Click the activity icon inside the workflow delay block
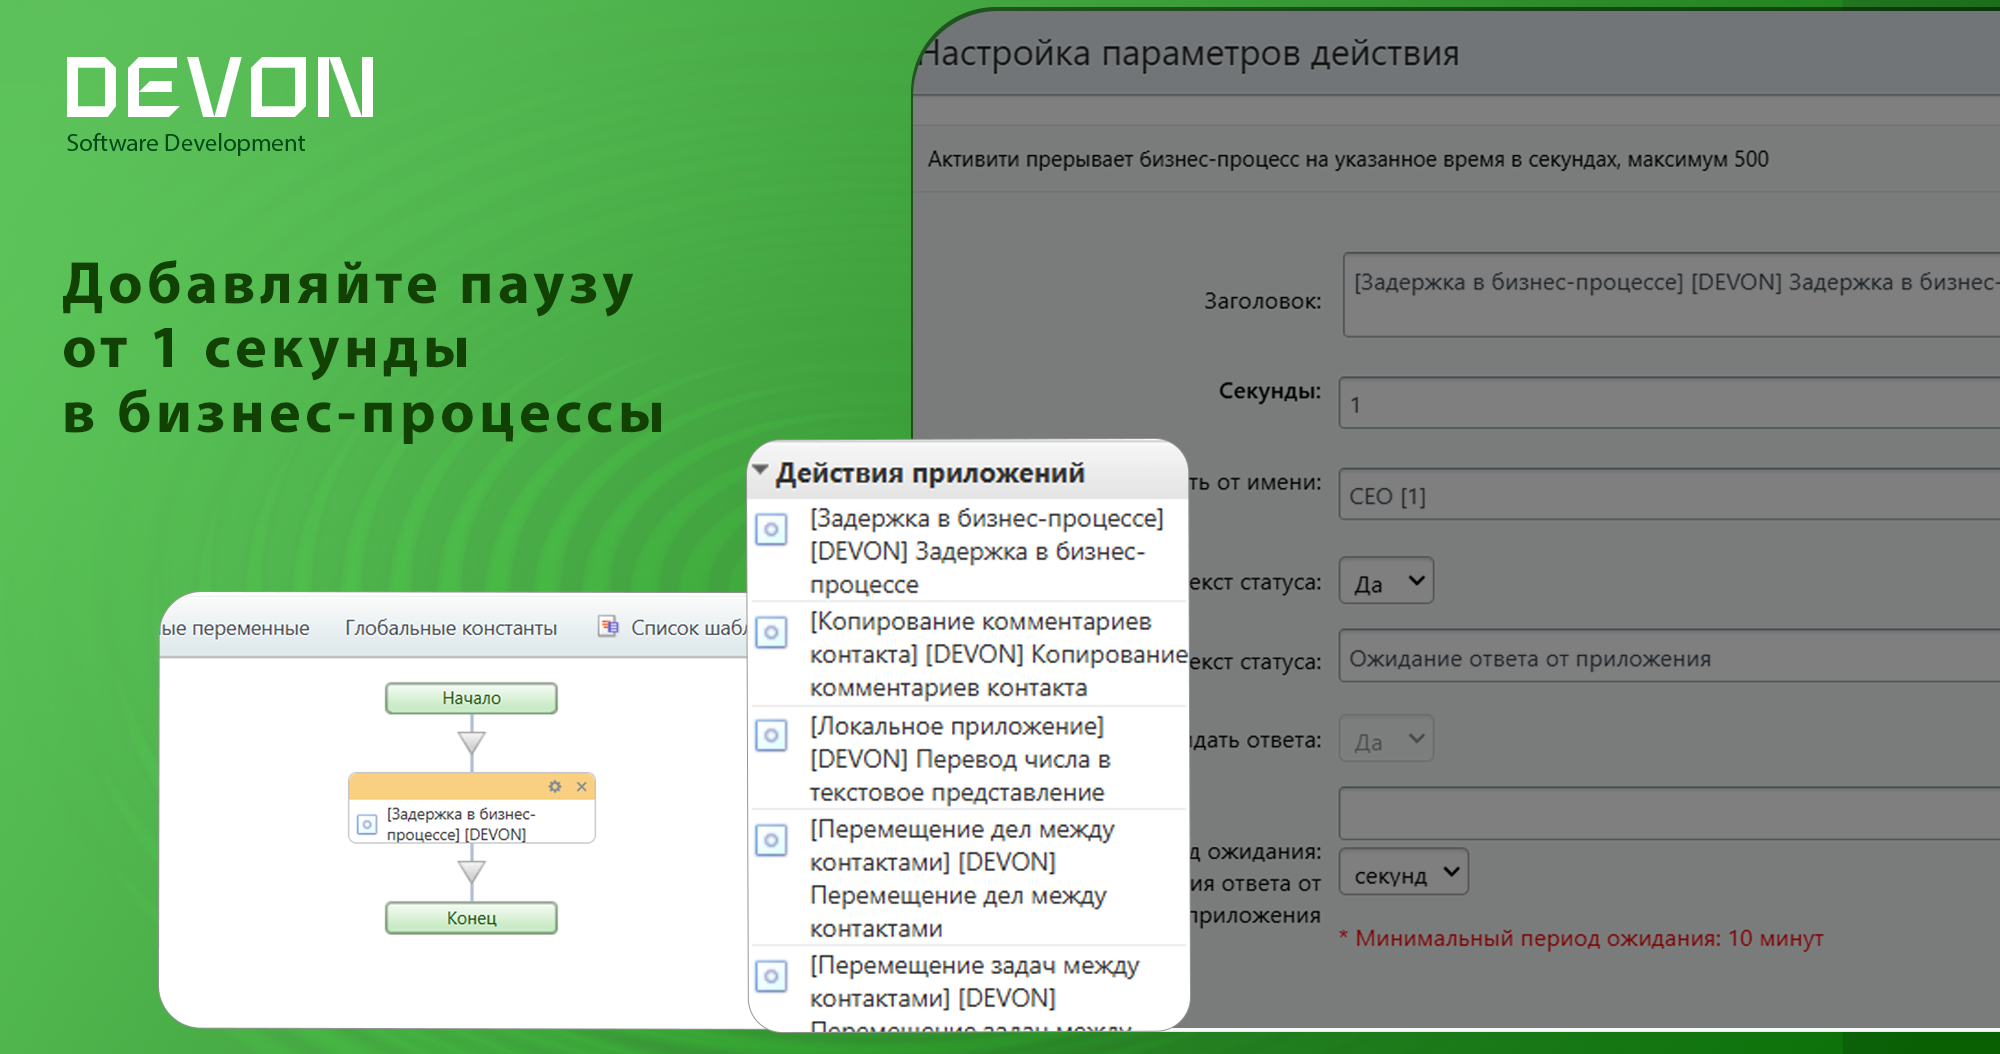 pos(367,824)
